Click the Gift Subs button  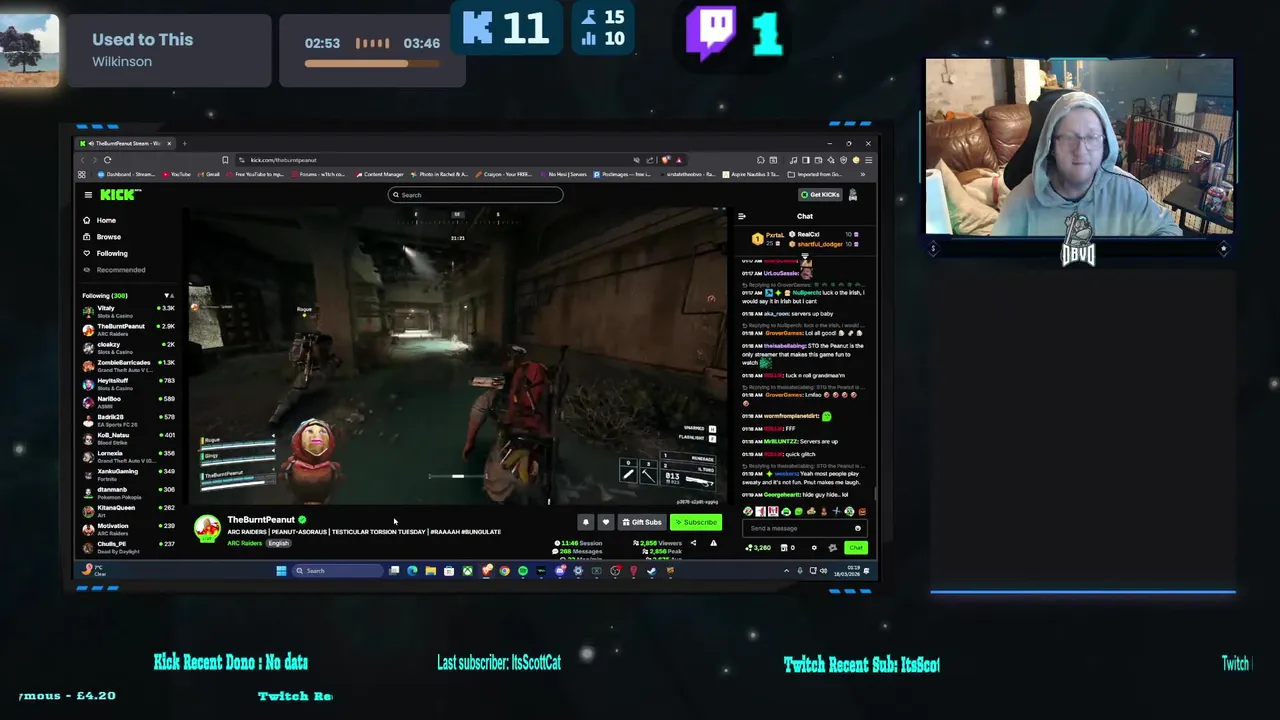click(641, 522)
